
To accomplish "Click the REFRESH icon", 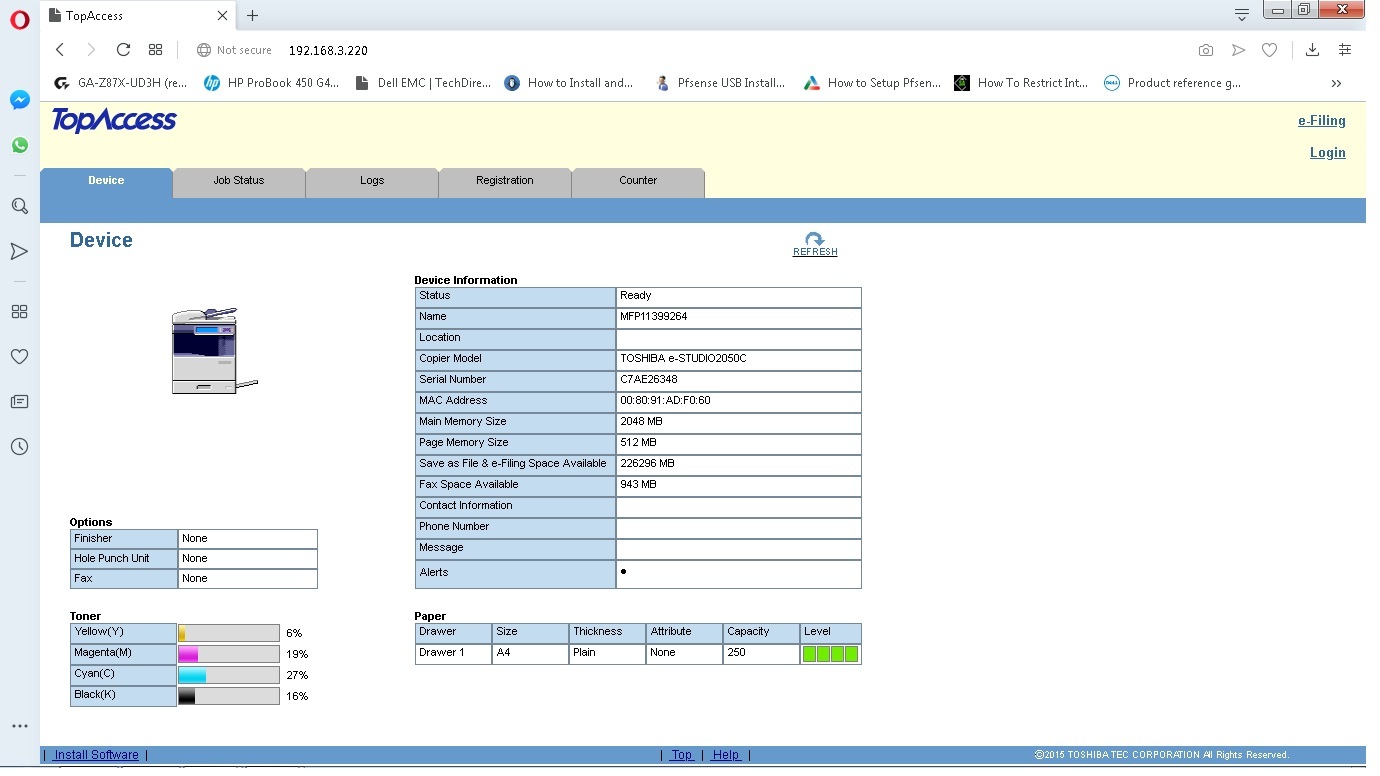I will [x=815, y=240].
